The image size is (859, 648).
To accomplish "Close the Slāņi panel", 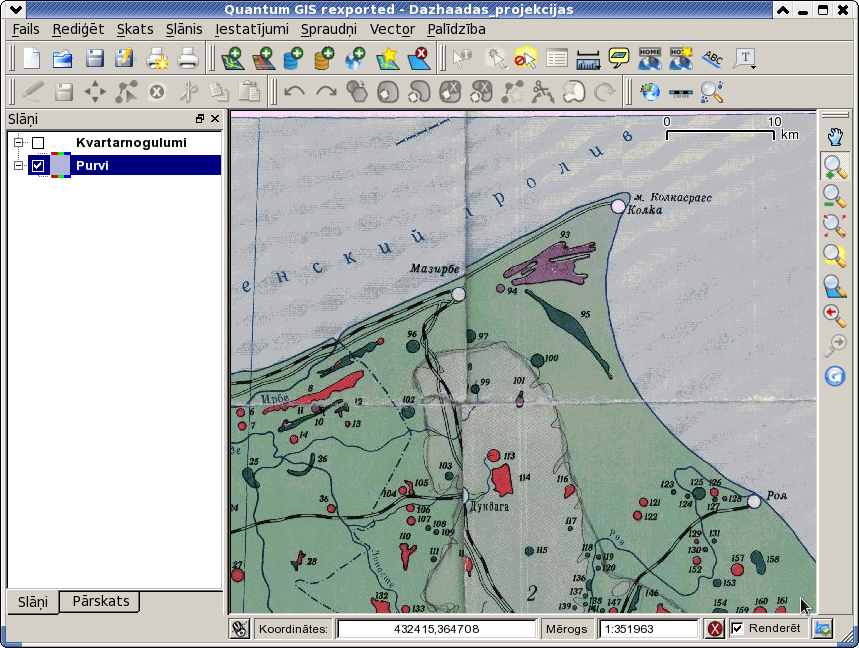I will tap(215, 119).
